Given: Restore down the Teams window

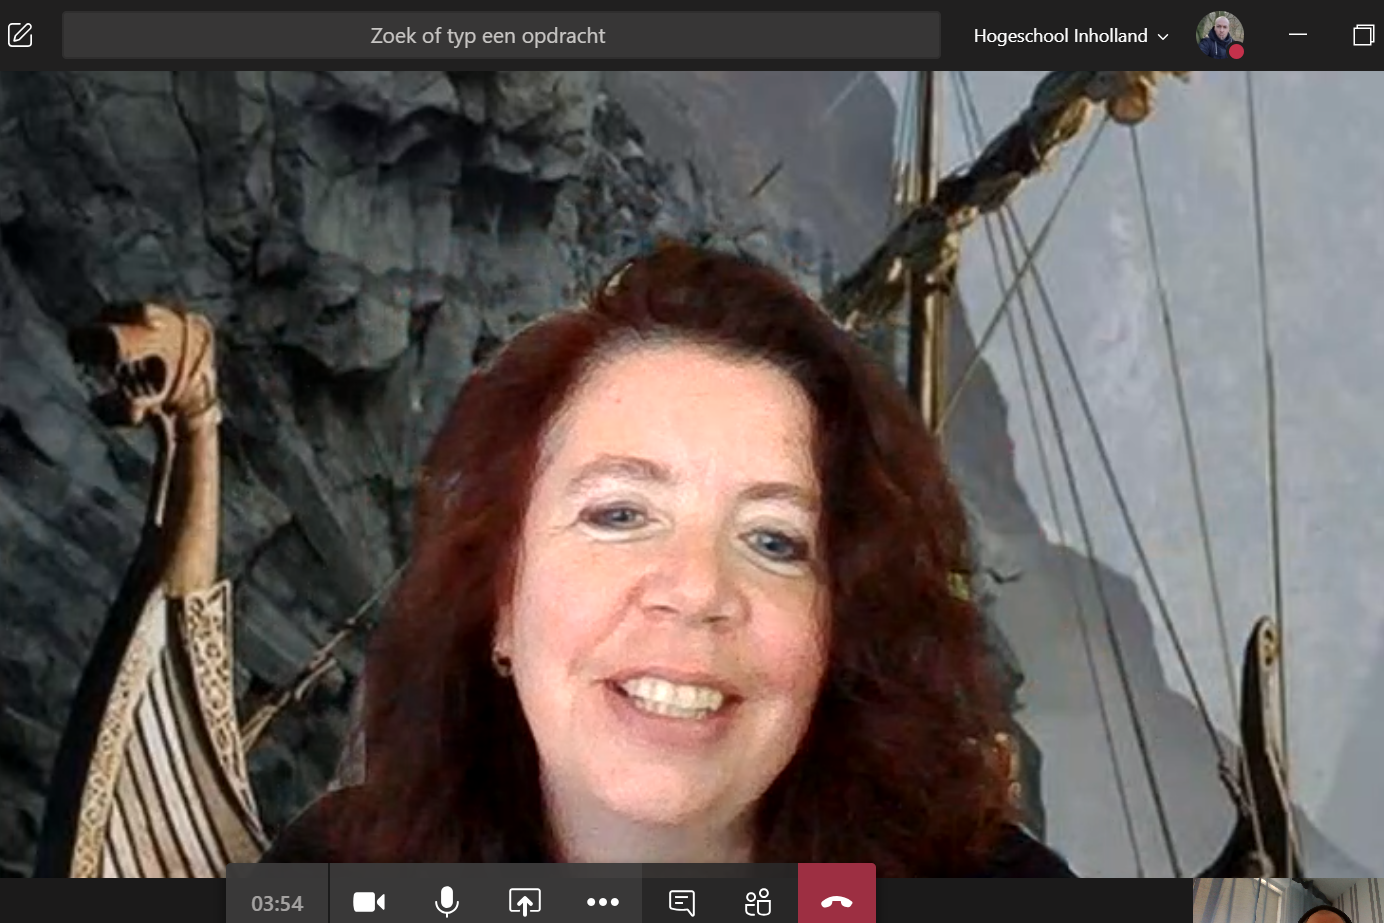Looking at the screenshot, I should (1363, 35).
